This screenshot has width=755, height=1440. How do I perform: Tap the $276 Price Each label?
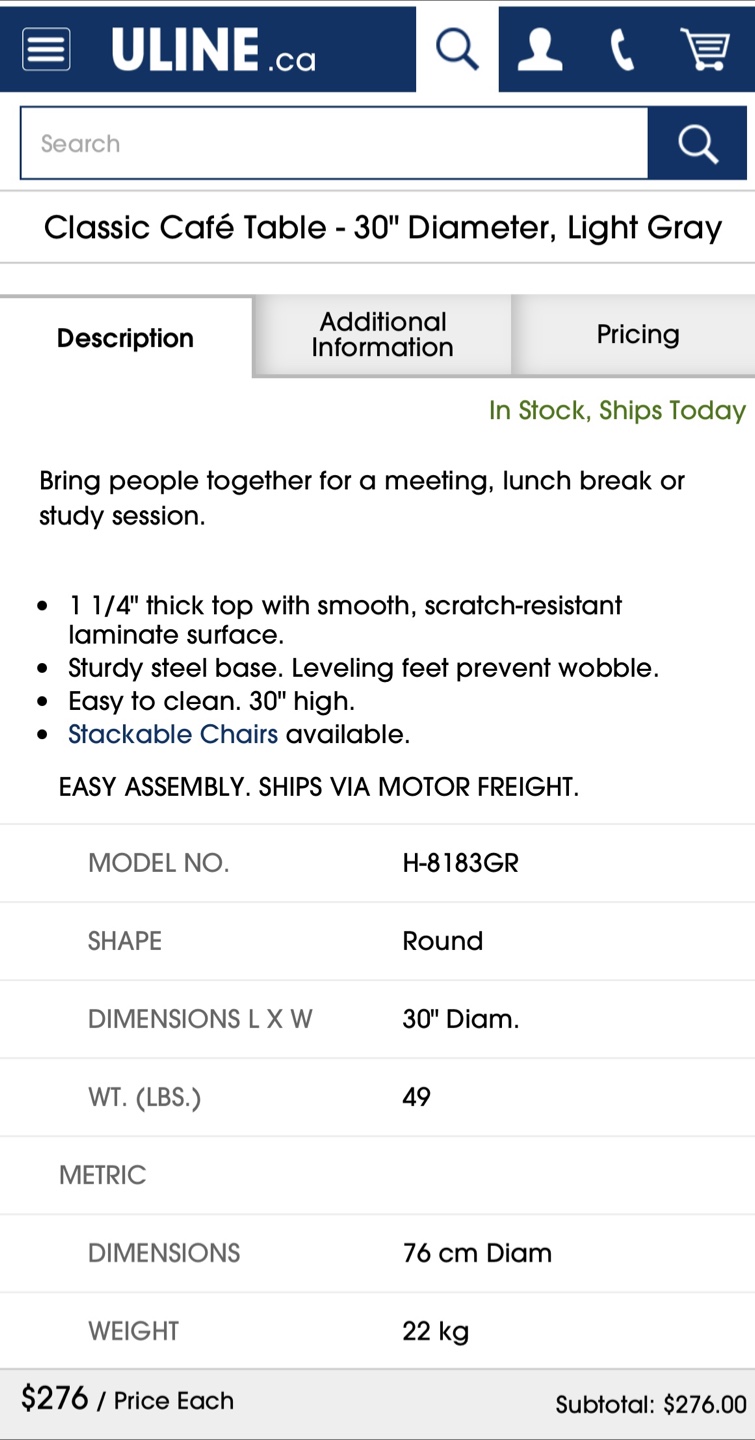(x=127, y=1399)
